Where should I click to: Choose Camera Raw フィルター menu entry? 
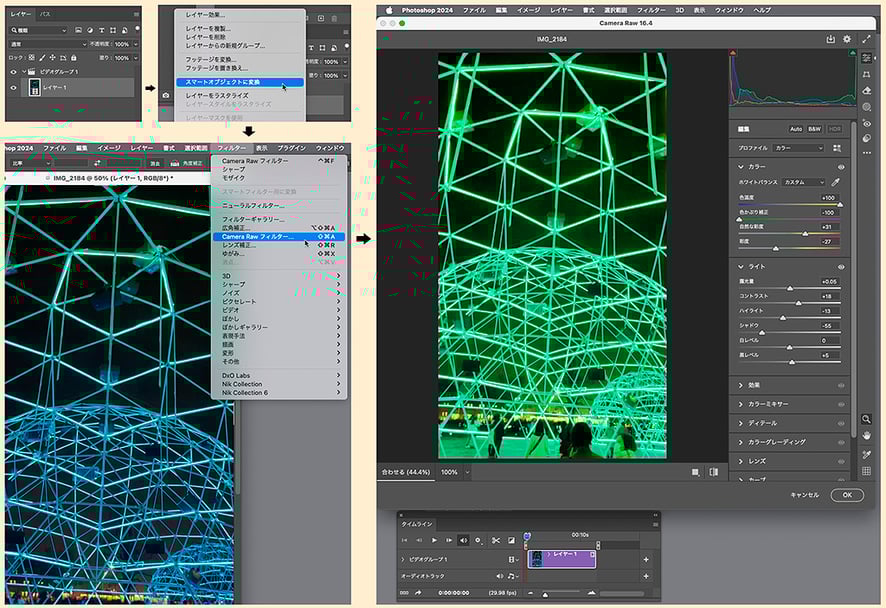click(x=258, y=237)
